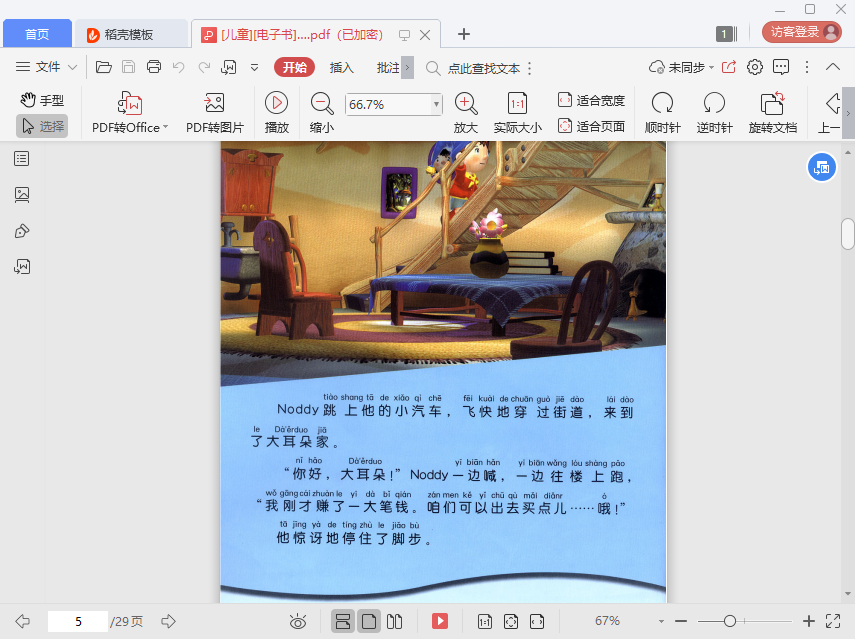Open 旋转文档 rotate document tool

773,113
